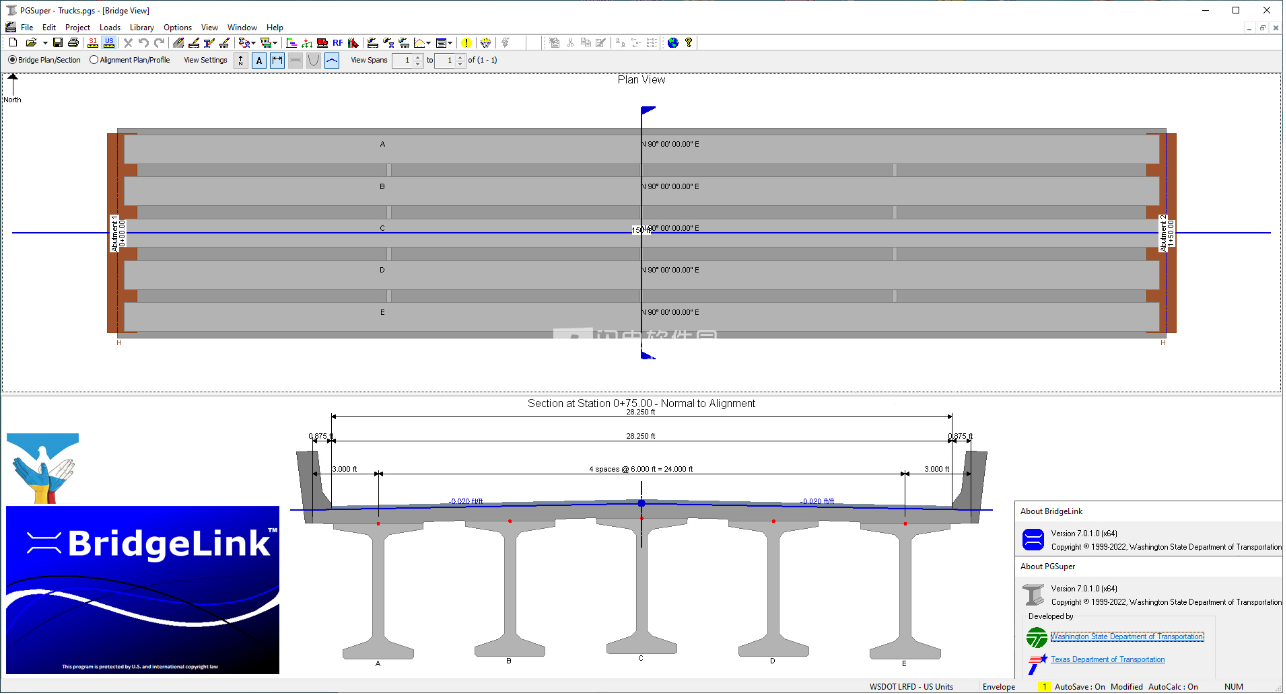The height and width of the screenshot is (694, 1286).
Task: Click 'Envelope' in status bar
Action: [x=998, y=687]
